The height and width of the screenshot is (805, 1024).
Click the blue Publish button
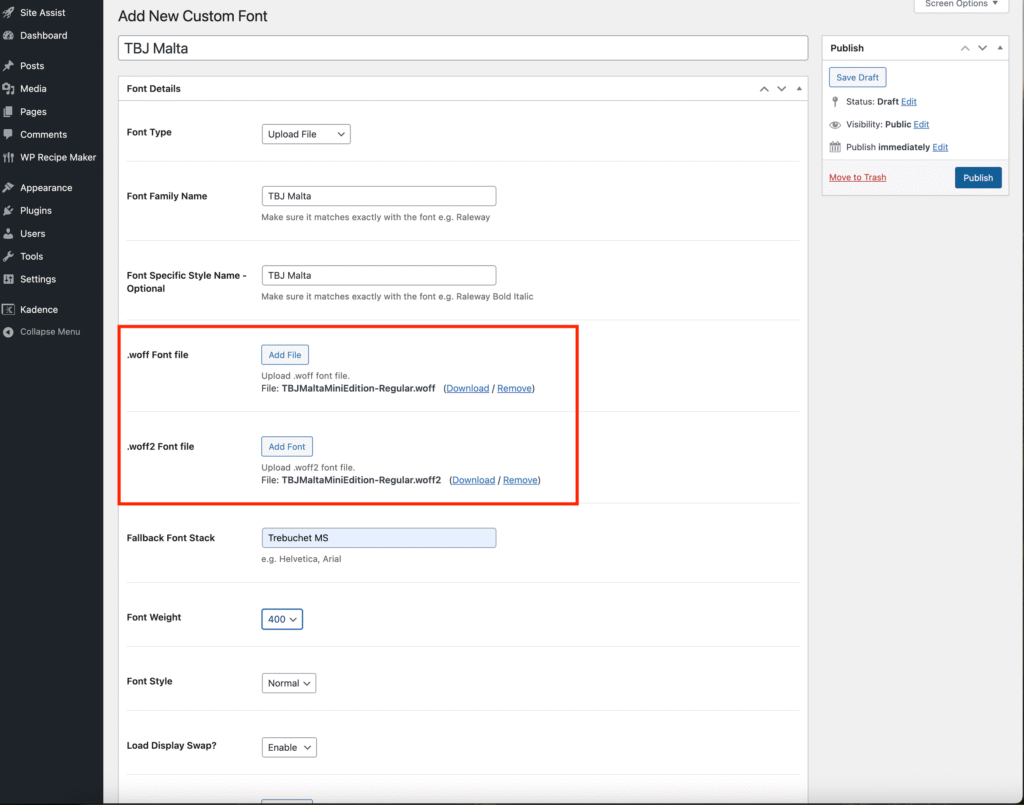tap(977, 178)
